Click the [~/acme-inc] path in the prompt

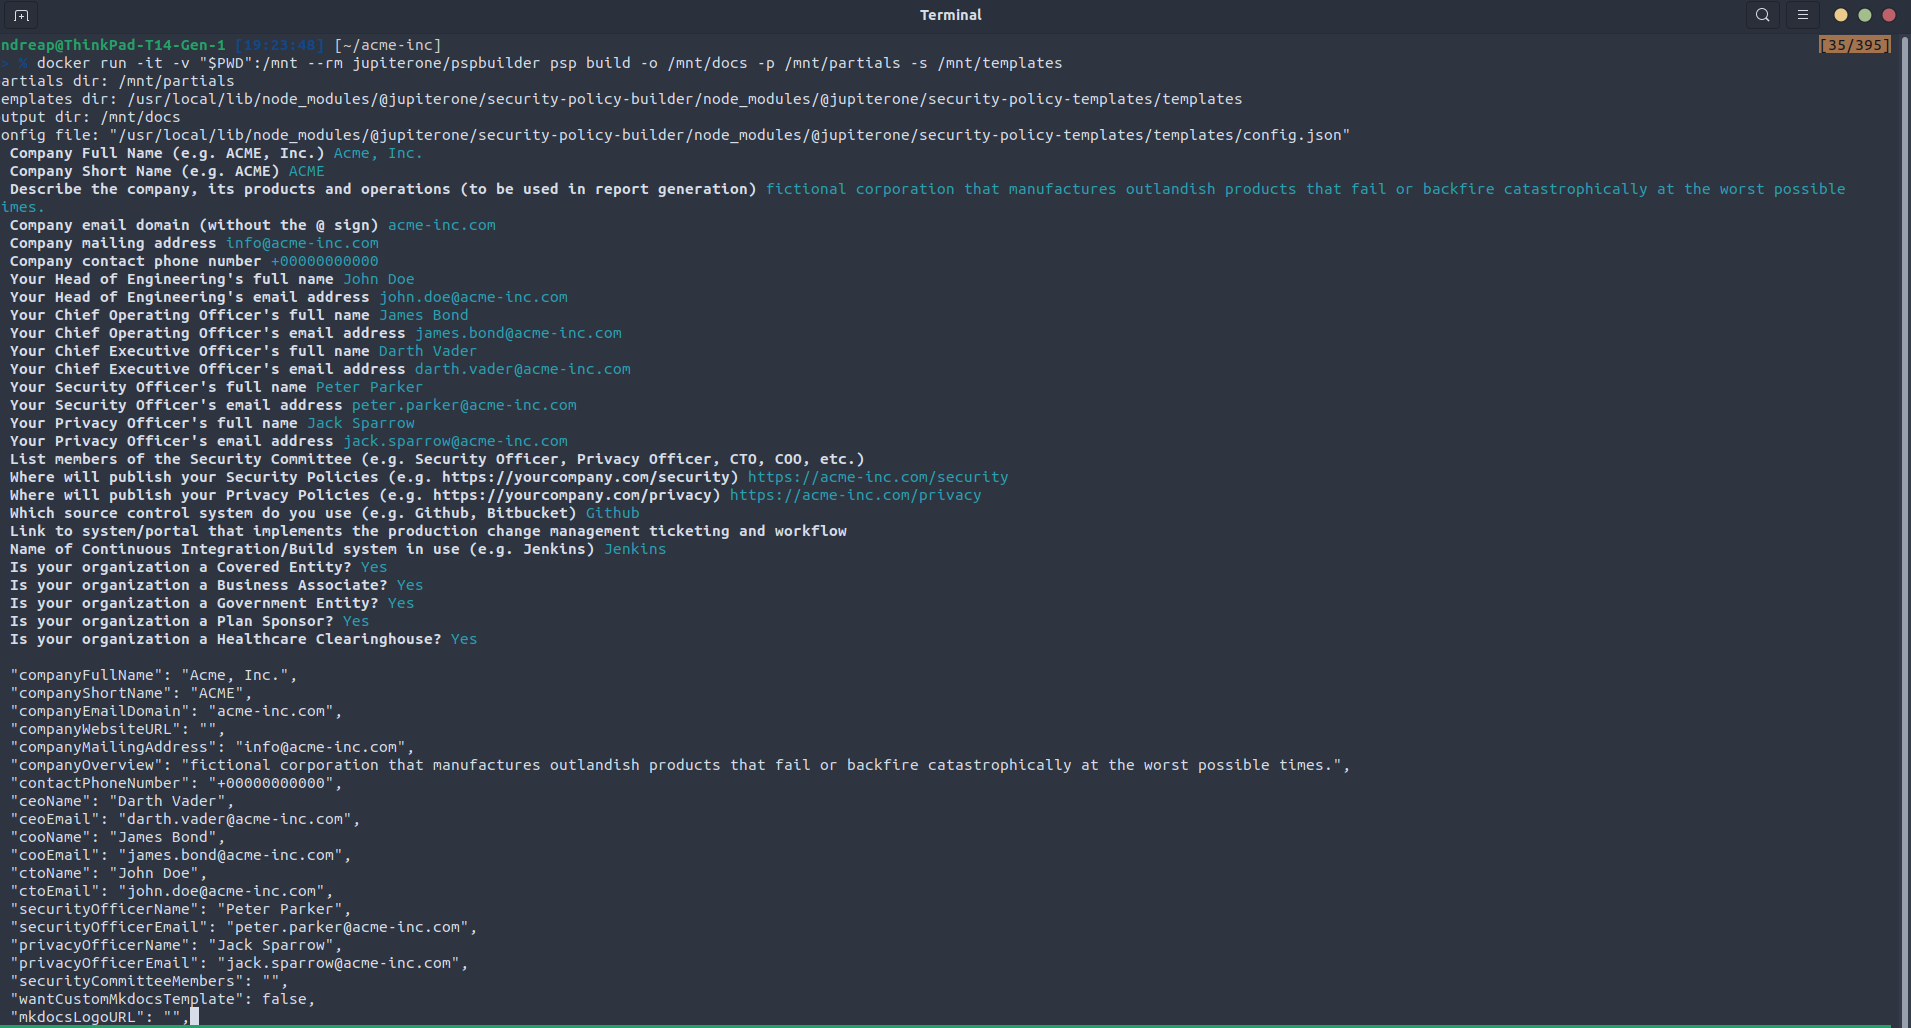click(x=387, y=45)
